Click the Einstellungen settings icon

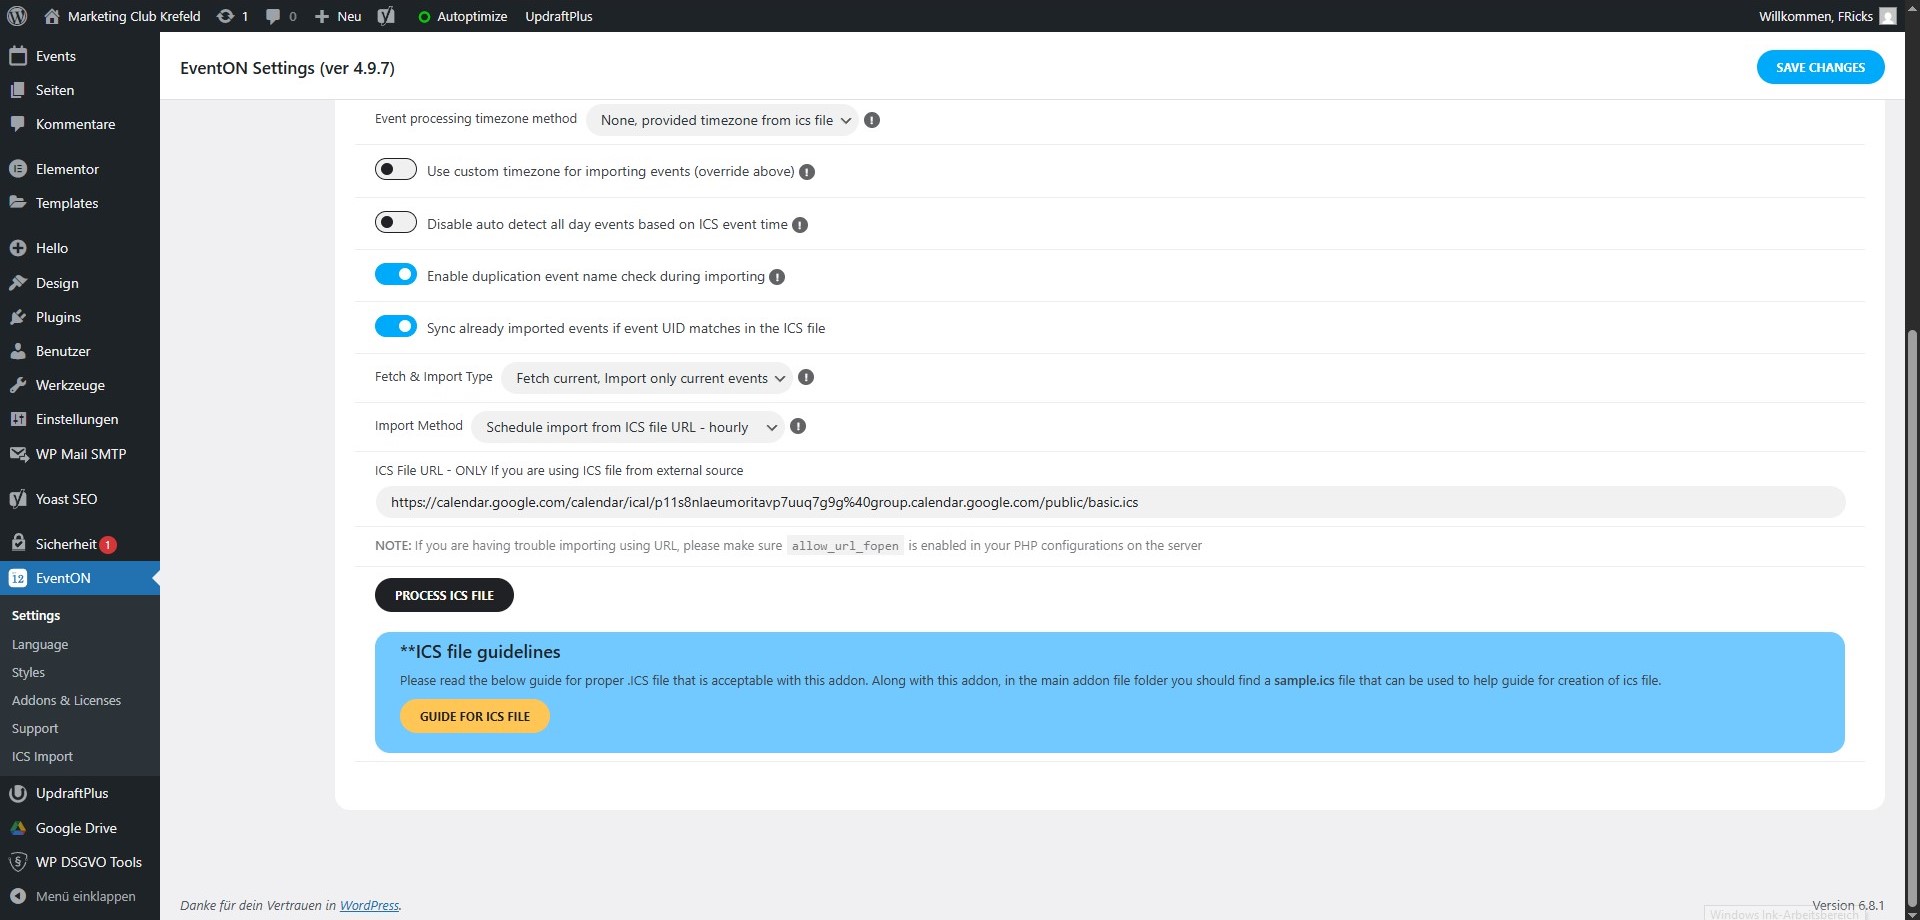point(18,419)
